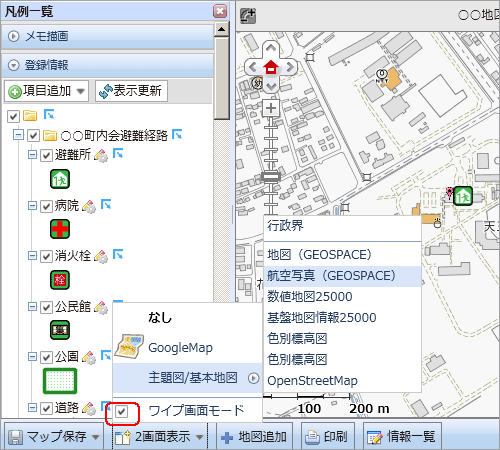Click the zoom level slider handle
Image resolution: width=500 pixels, height=450 pixels.
point(271,176)
